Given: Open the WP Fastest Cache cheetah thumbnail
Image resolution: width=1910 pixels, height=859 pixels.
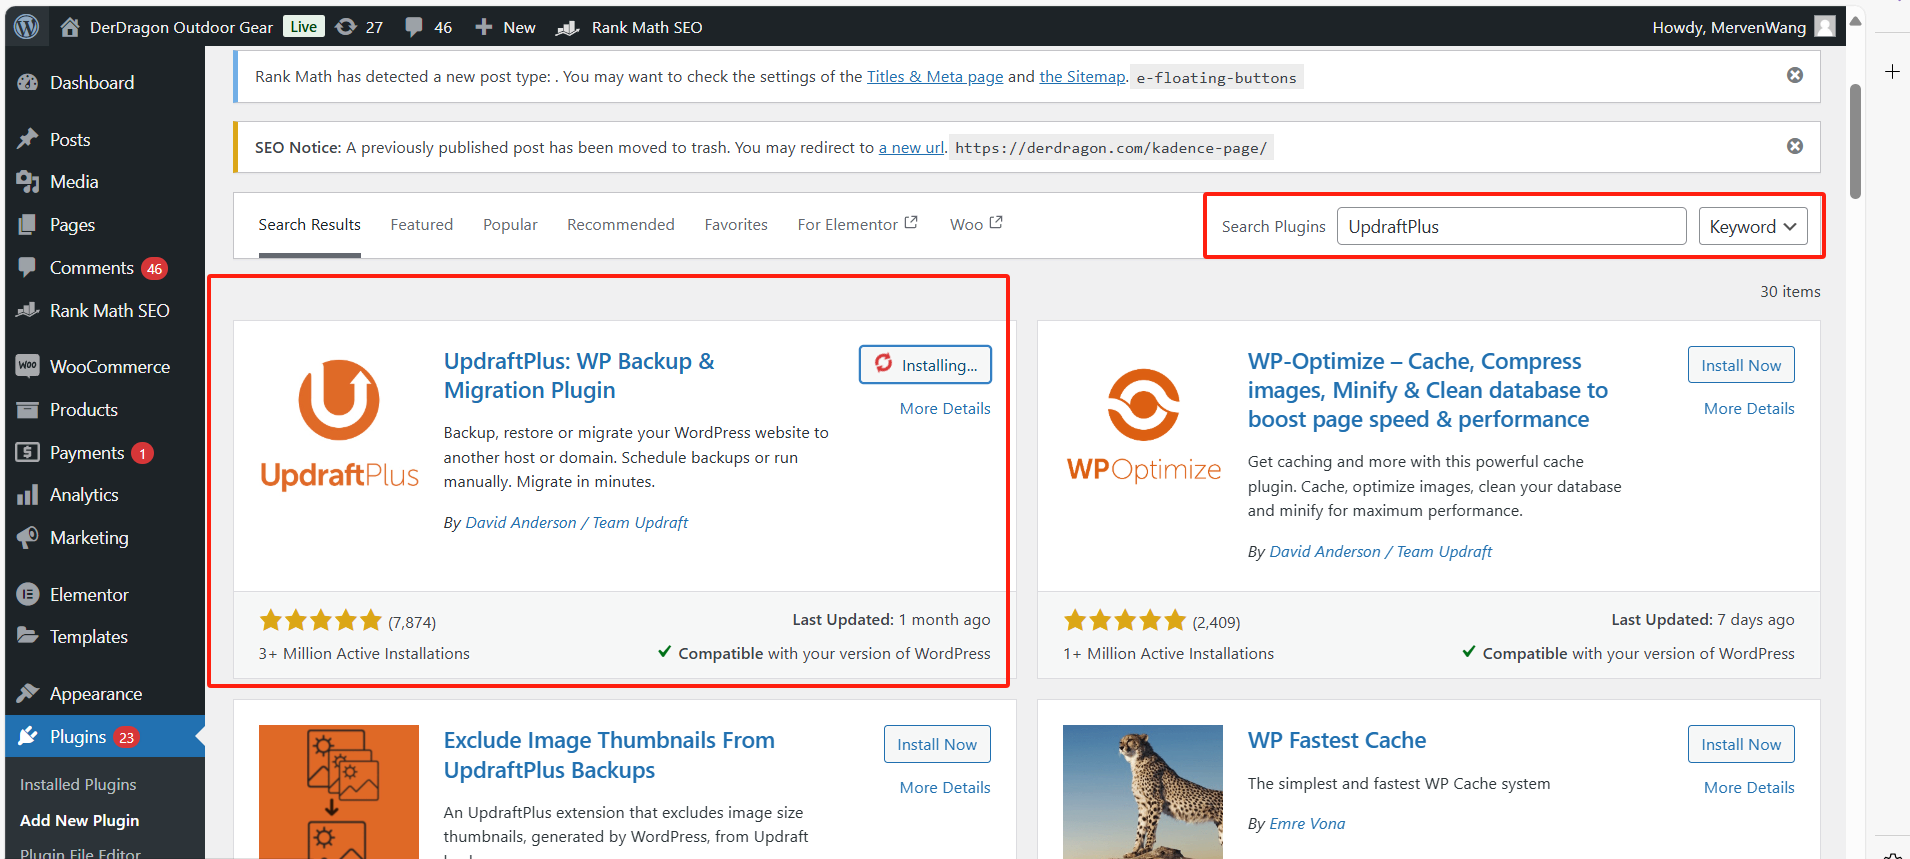Looking at the screenshot, I should pyautogui.click(x=1142, y=791).
